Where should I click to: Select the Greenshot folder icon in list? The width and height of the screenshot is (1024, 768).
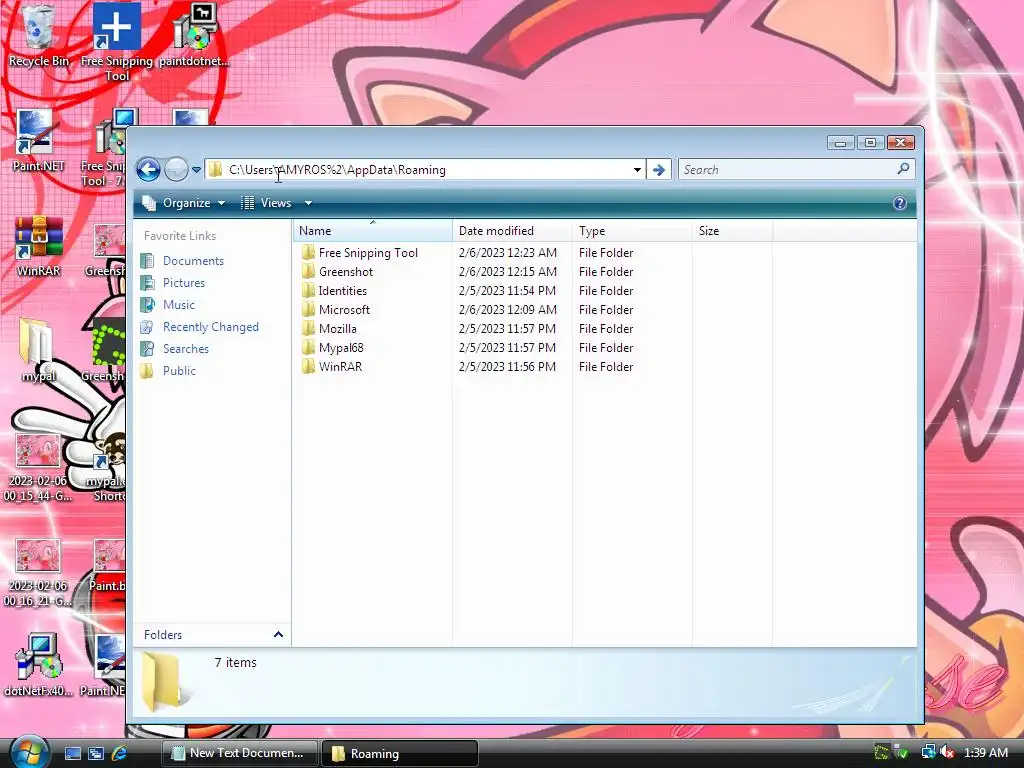(308, 272)
